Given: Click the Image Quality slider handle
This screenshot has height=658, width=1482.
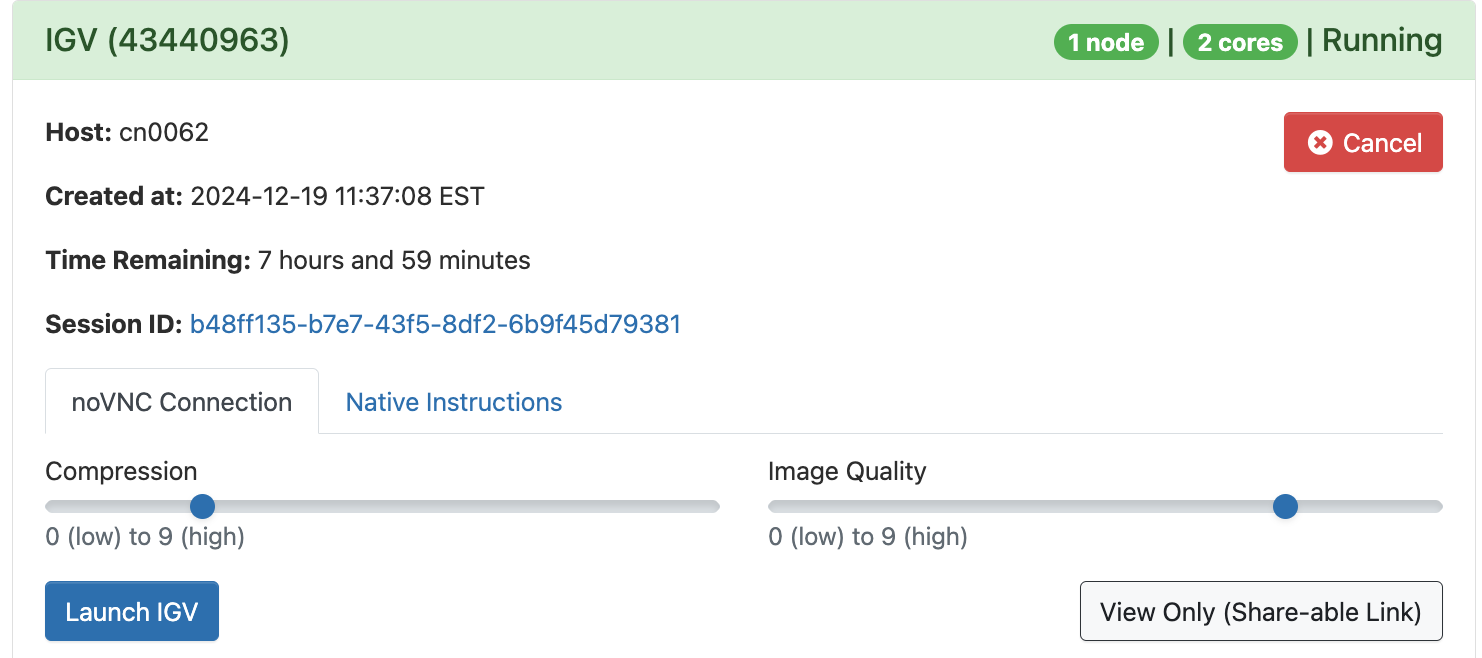Looking at the screenshot, I should pos(1285,506).
